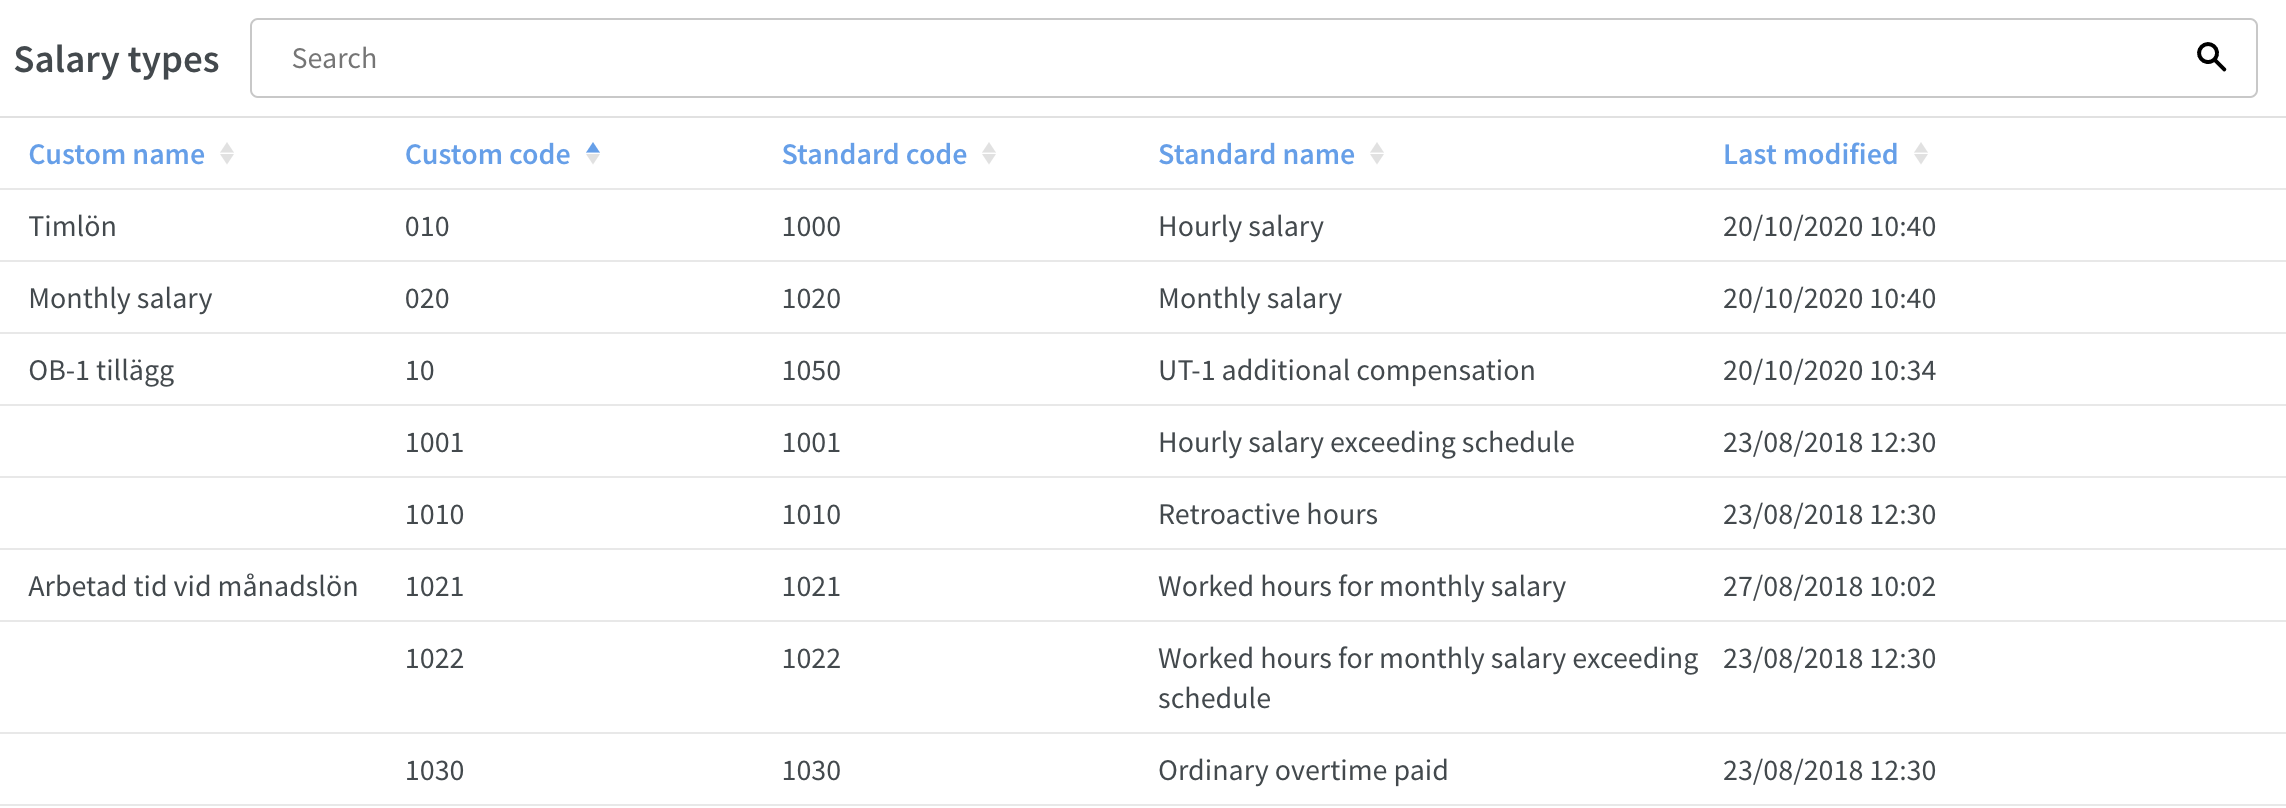Click Last modified date of Ordinary overtime paid
The height and width of the screenshot is (808, 2286).
(1829, 770)
